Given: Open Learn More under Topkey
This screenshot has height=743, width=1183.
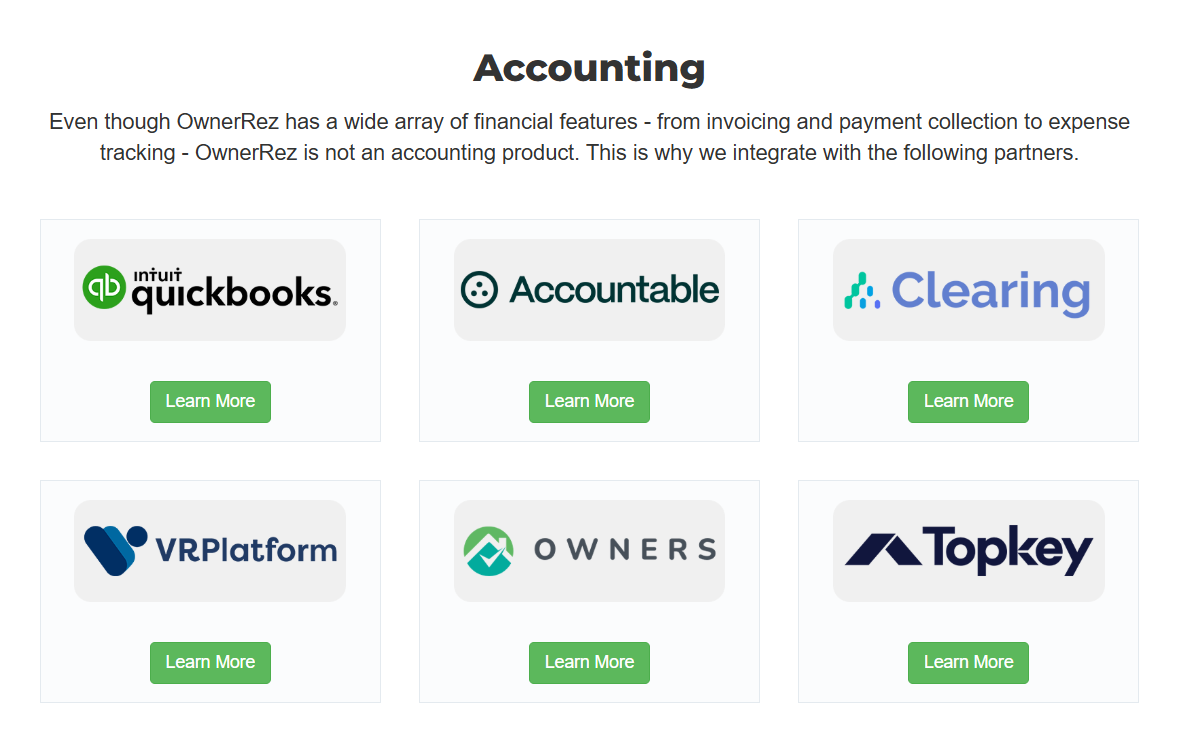Looking at the screenshot, I should (968, 663).
